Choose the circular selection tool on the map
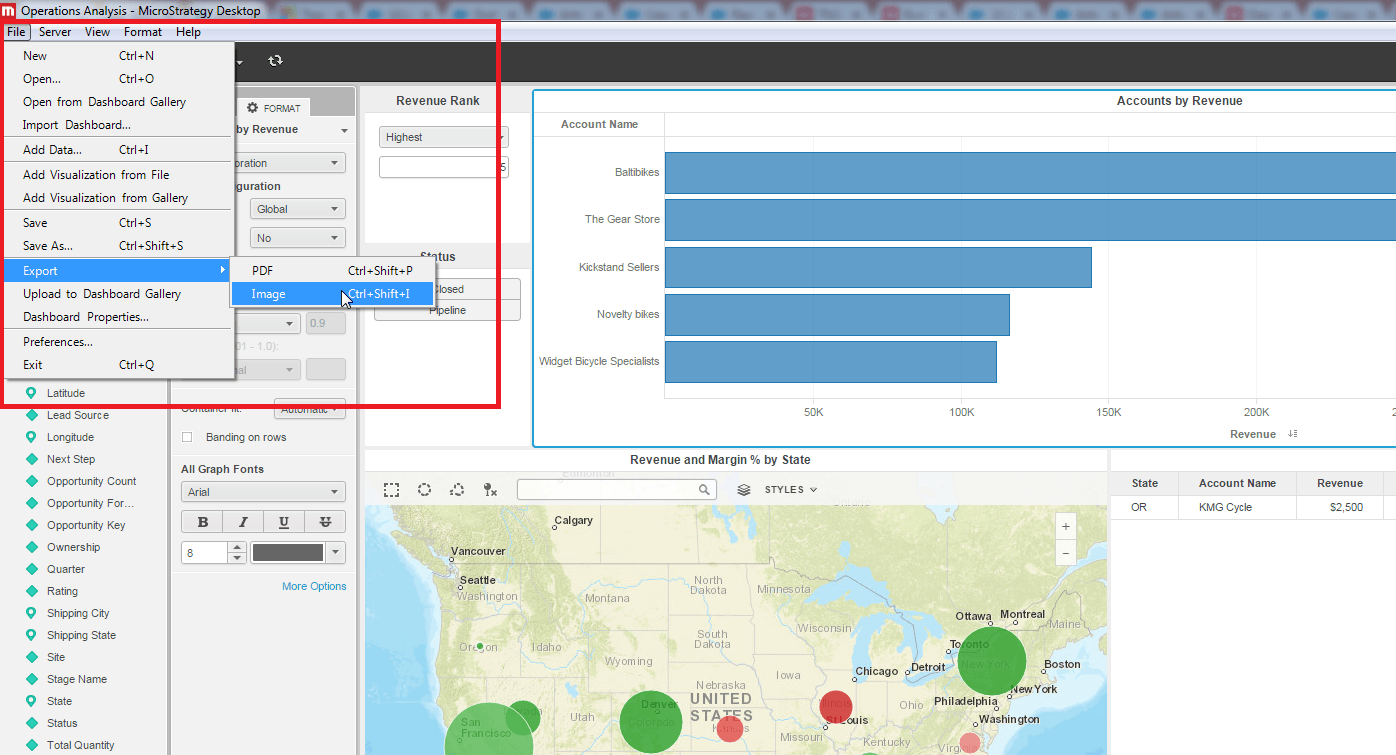The image size is (1396, 755). click(424, 490)
